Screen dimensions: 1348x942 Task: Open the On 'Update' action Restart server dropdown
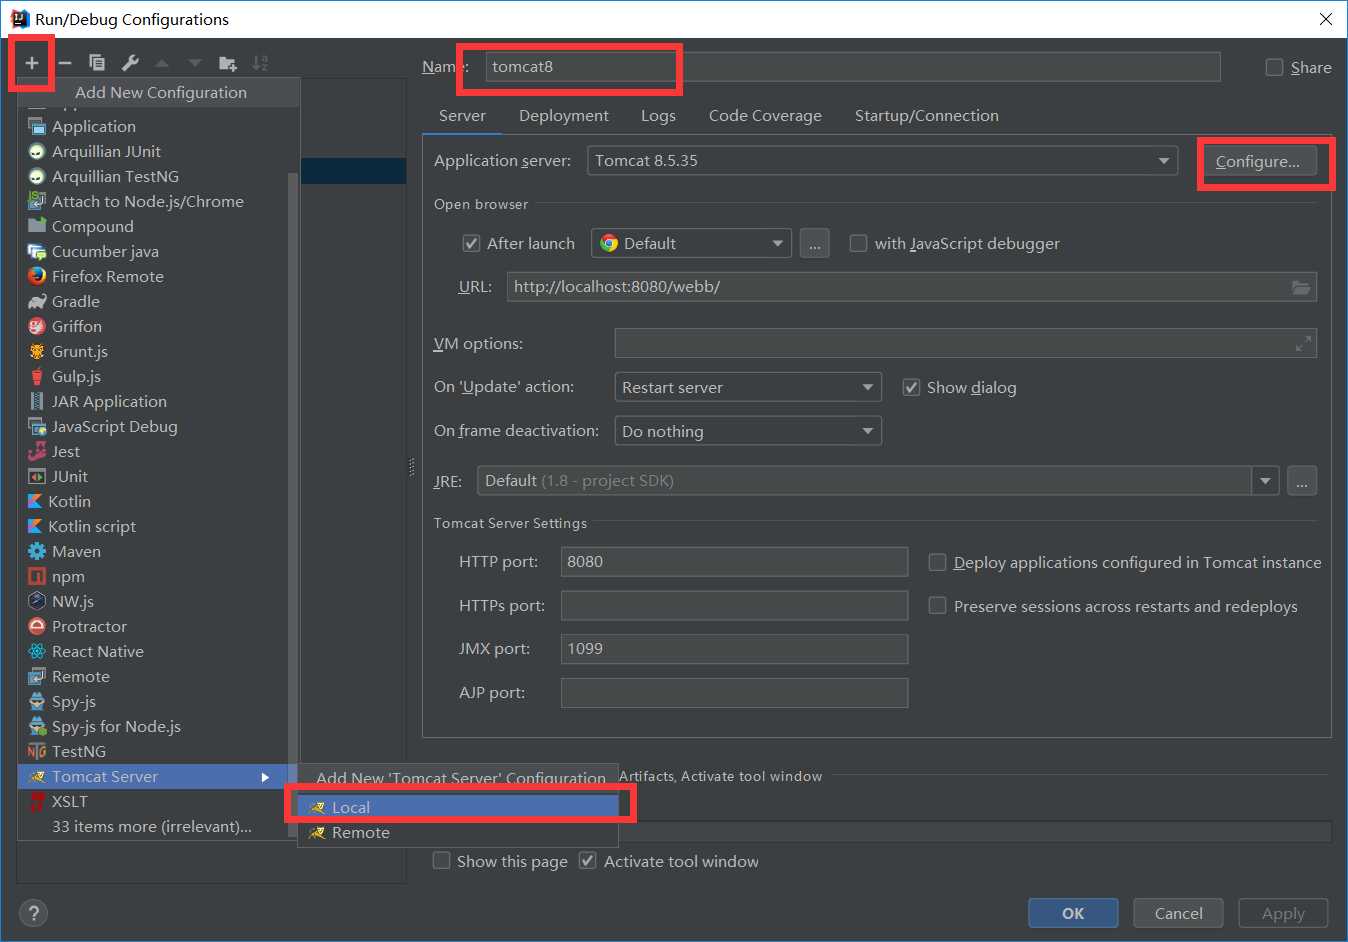(x=748, y=387)
